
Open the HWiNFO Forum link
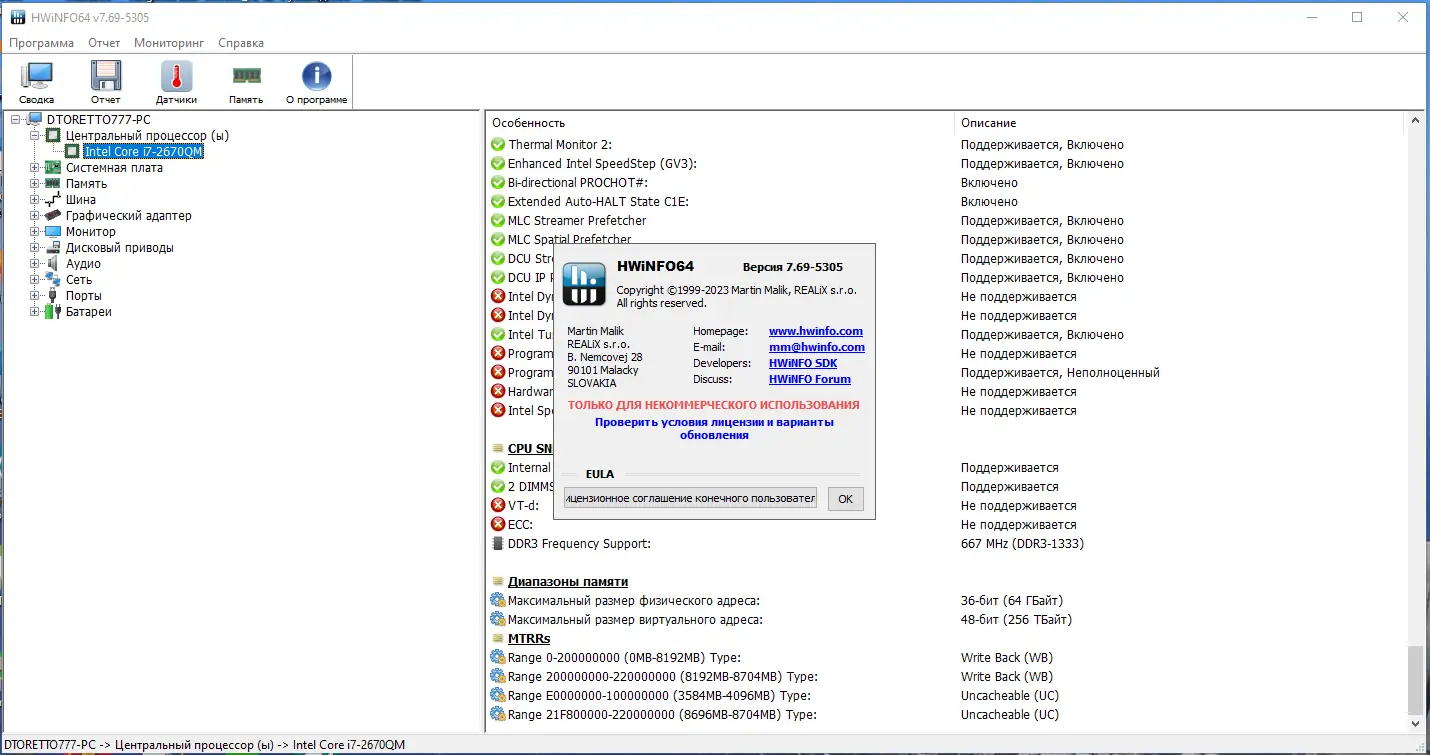(x=810, y=380)
